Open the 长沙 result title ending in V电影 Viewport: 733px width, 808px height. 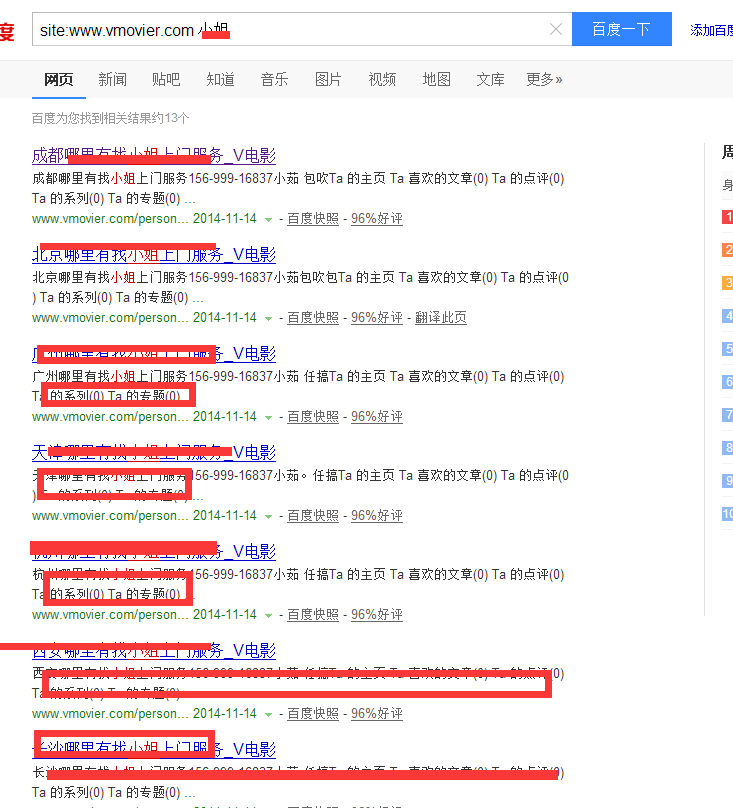click(154, 749)
